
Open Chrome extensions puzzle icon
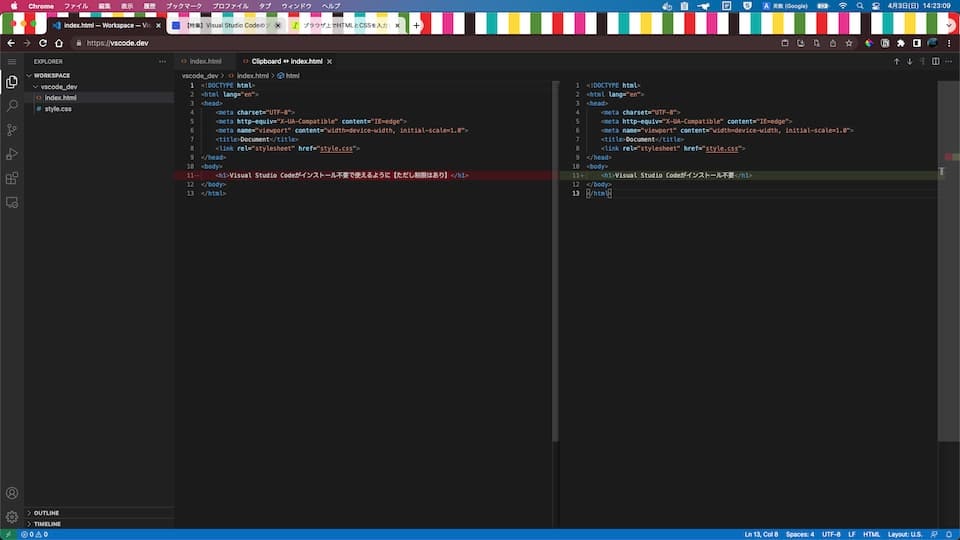click(x=901, y=43)
